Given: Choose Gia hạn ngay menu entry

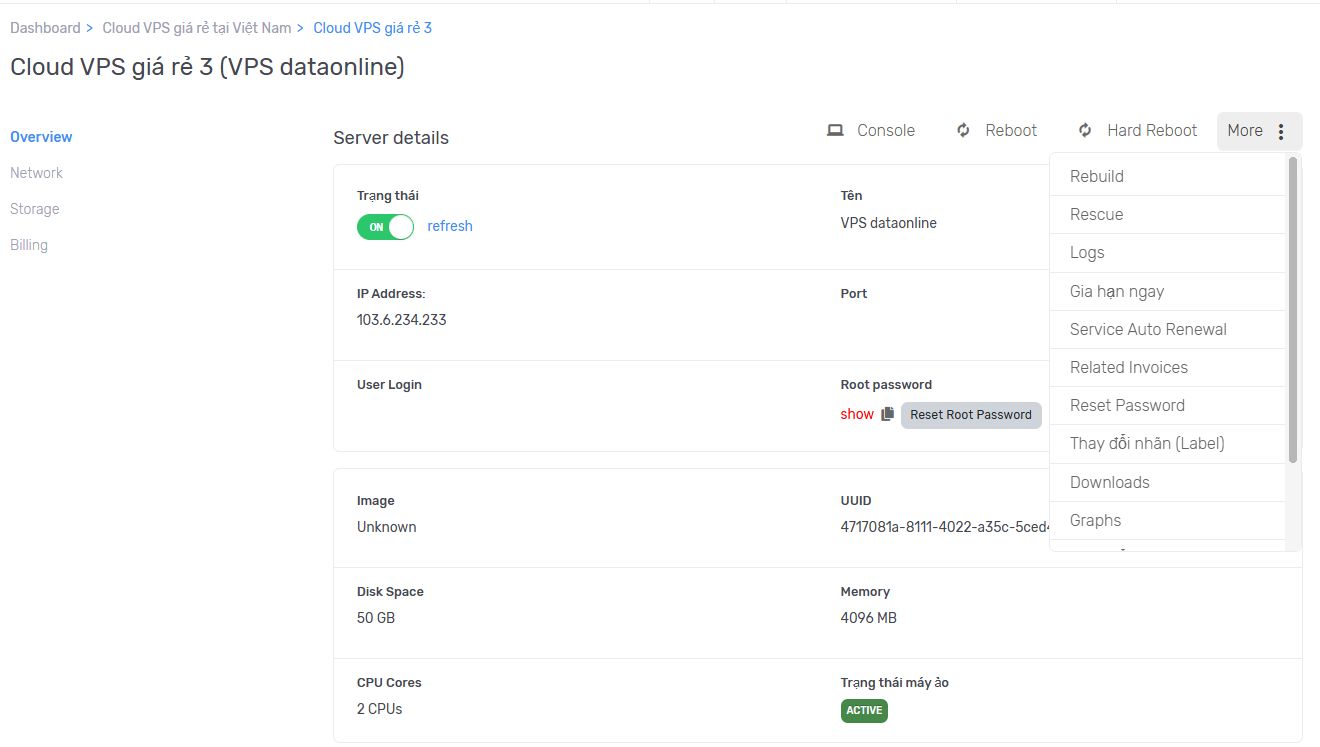Looking at the screenshot, I should [x=1167, y=291].
